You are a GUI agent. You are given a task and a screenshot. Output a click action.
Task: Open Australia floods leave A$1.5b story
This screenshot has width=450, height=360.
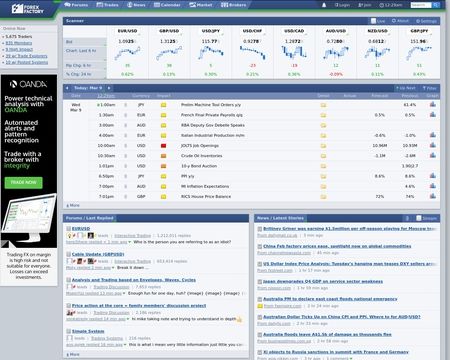(x=327, y=334)
